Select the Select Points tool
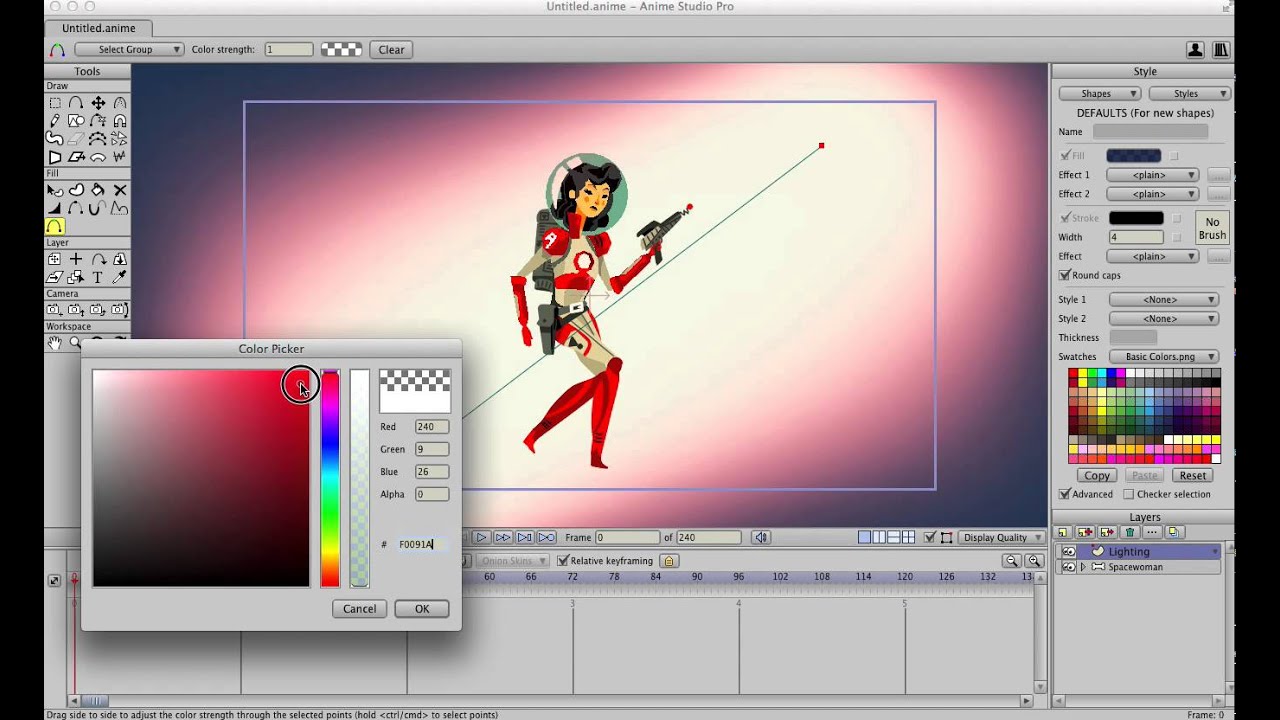1280x720 pixels. (55, 103)
